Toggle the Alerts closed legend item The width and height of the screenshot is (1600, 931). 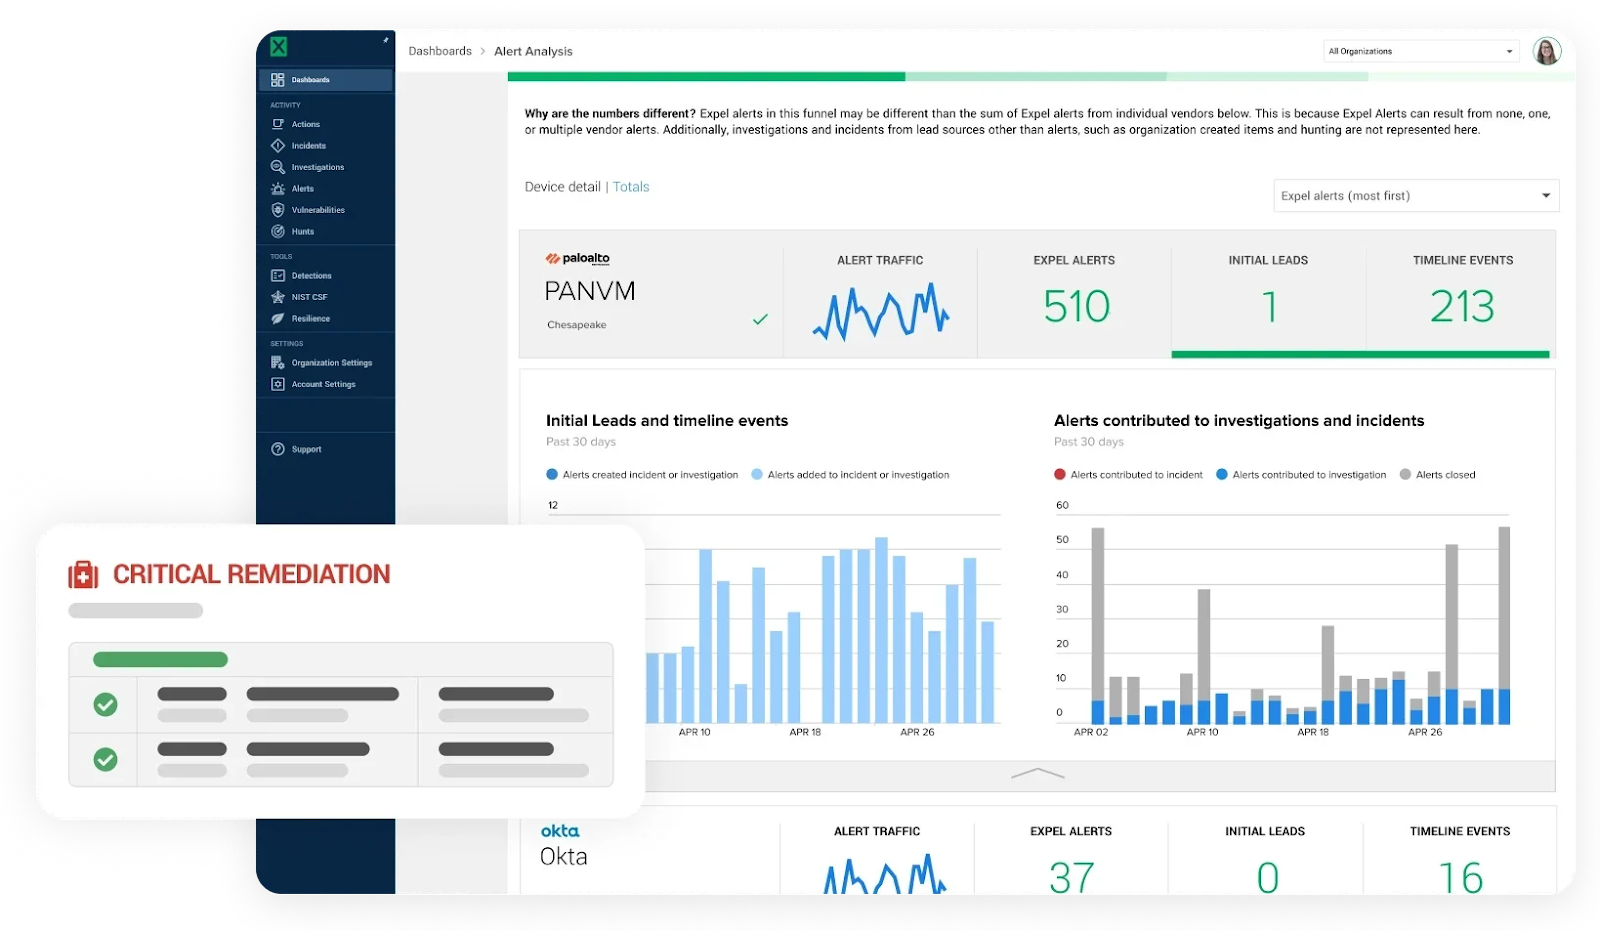point(1439,474)
